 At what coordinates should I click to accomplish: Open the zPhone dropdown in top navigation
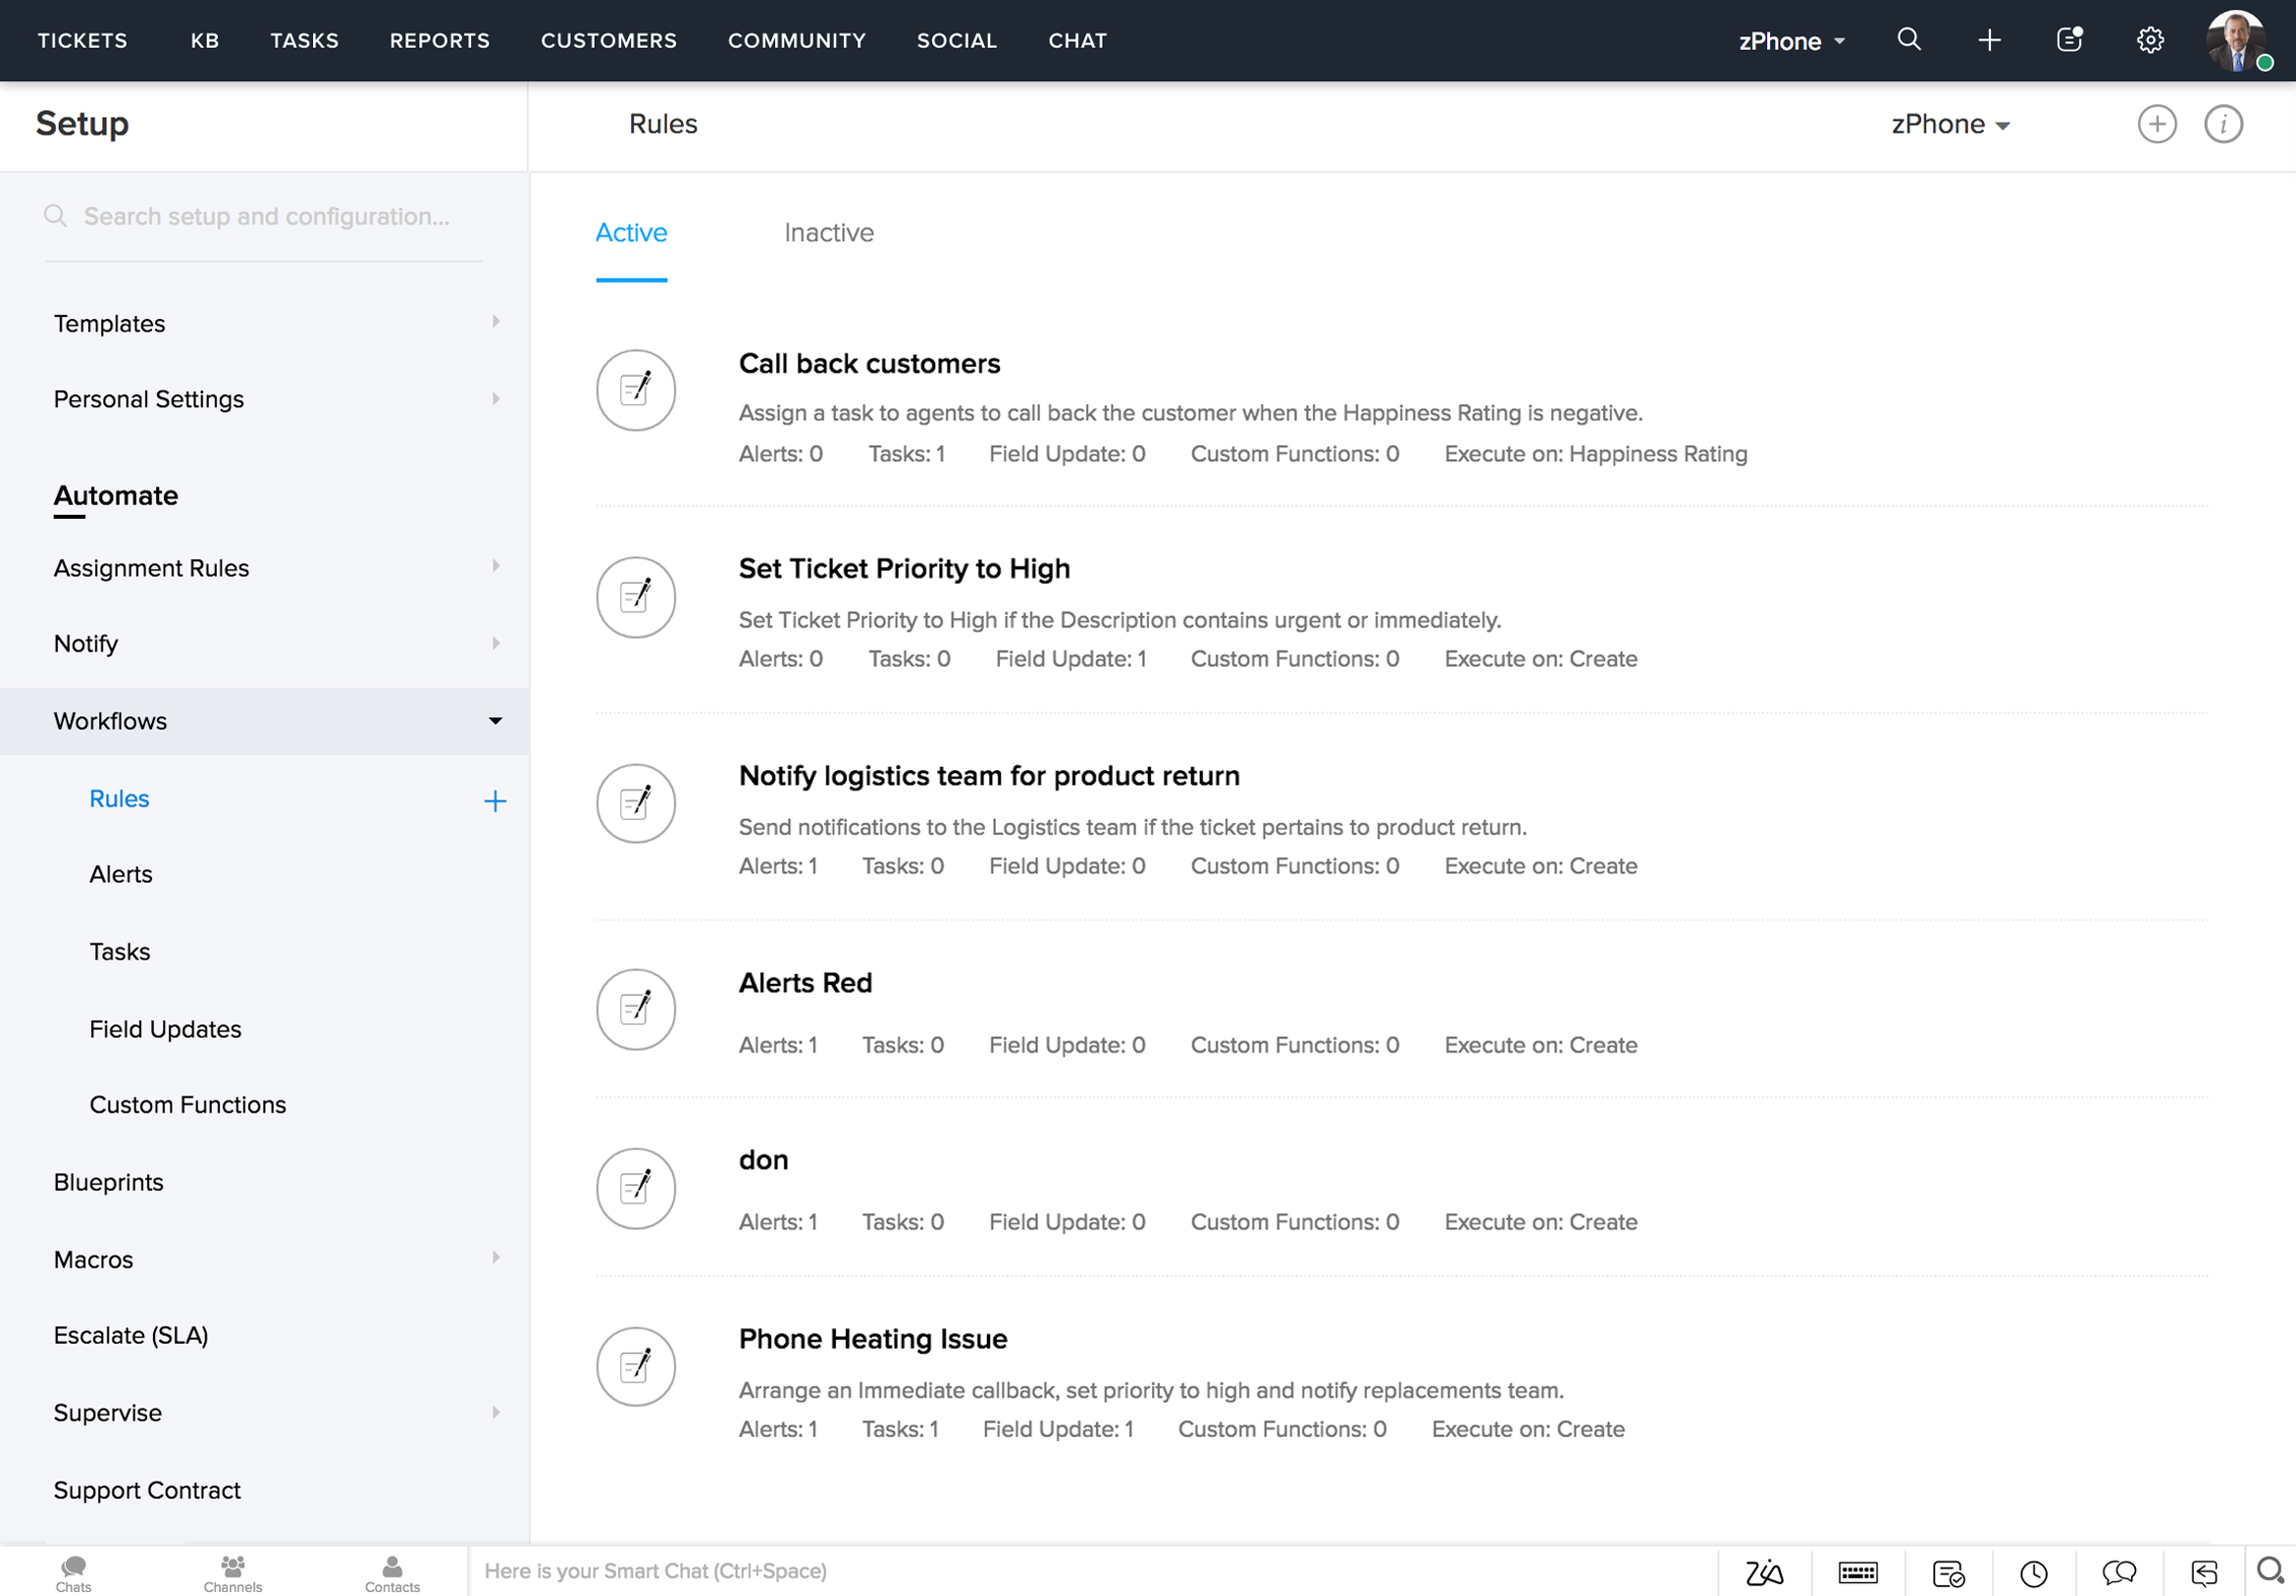coord(1791,41)
